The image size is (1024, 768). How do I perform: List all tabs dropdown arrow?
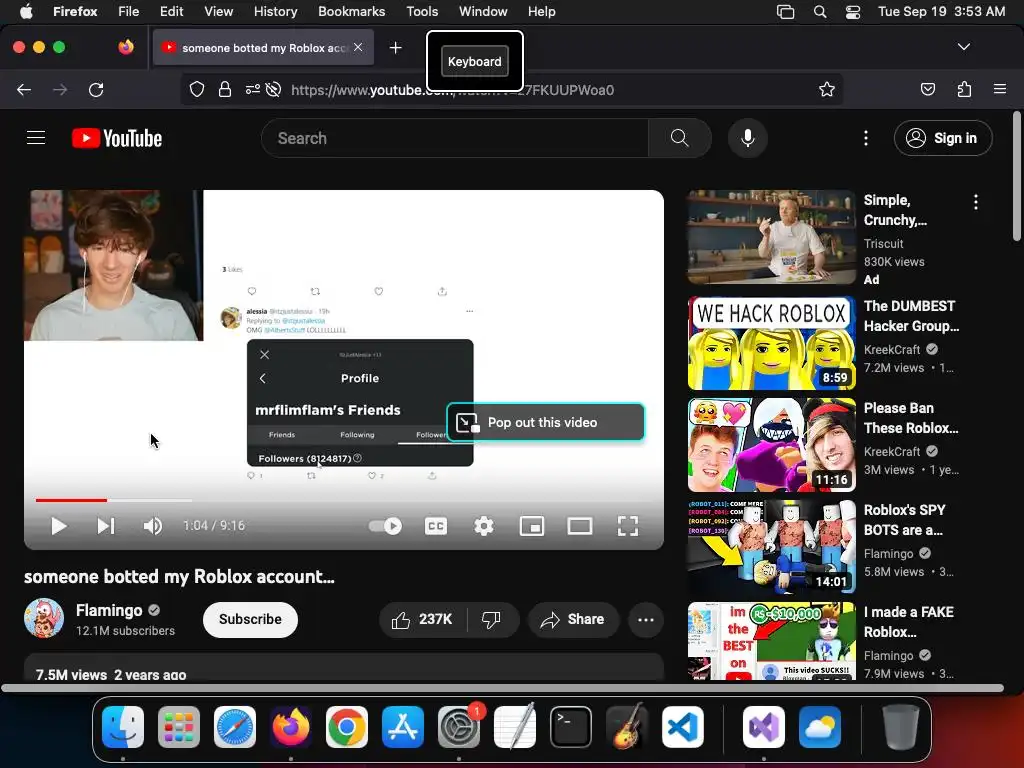point(963,47)
